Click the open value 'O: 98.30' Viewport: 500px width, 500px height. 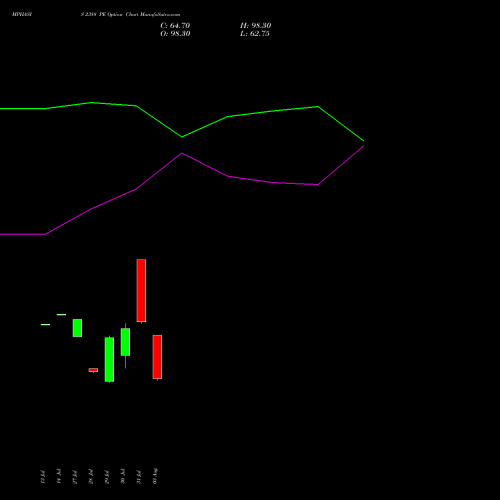pyautogui.click(x=175, y=34)
